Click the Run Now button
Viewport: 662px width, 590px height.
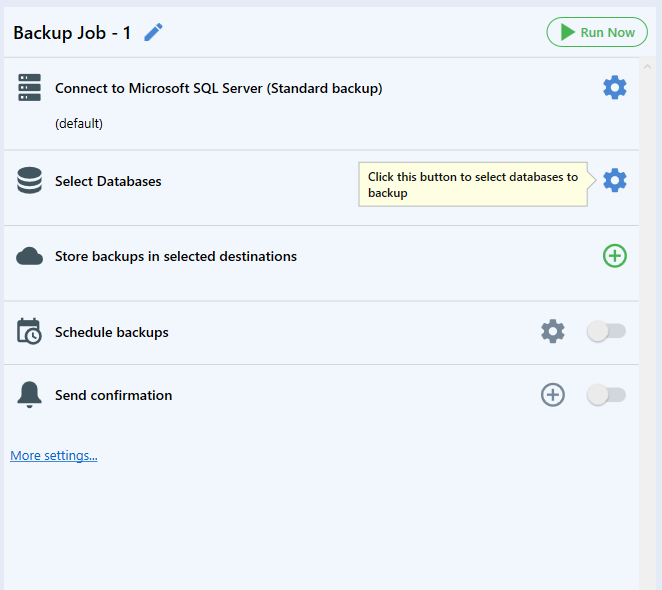(x=597, y=32)
